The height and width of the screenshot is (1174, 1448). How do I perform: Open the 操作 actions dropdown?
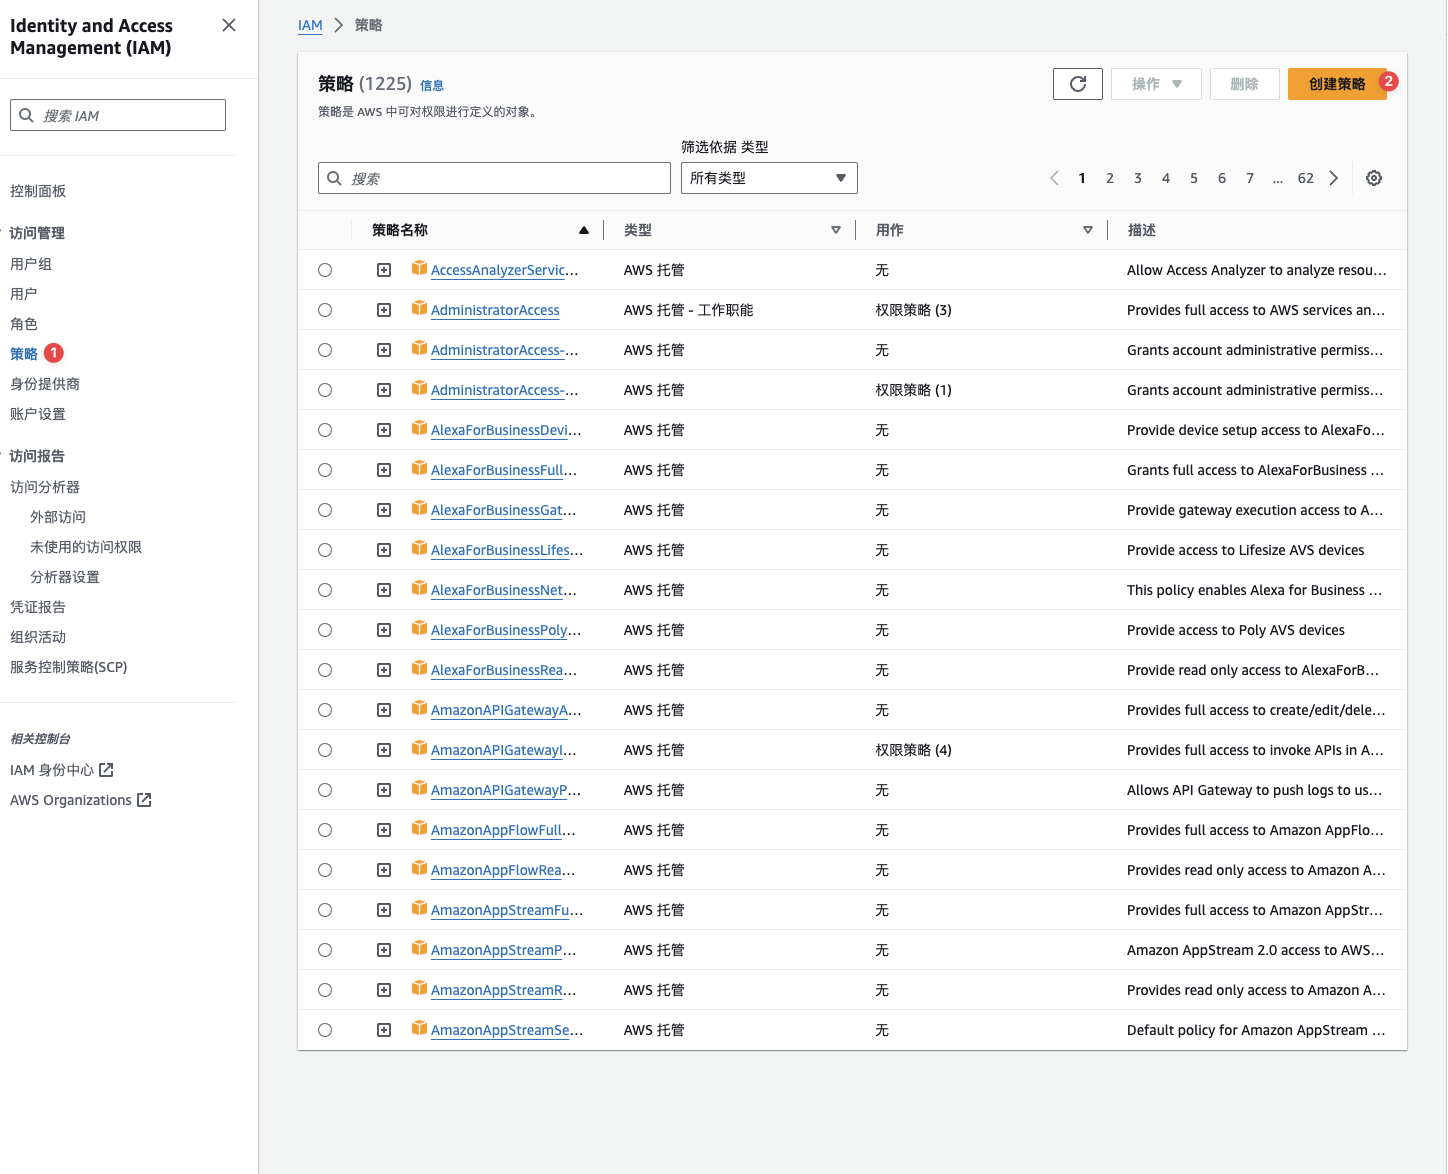1155,84
